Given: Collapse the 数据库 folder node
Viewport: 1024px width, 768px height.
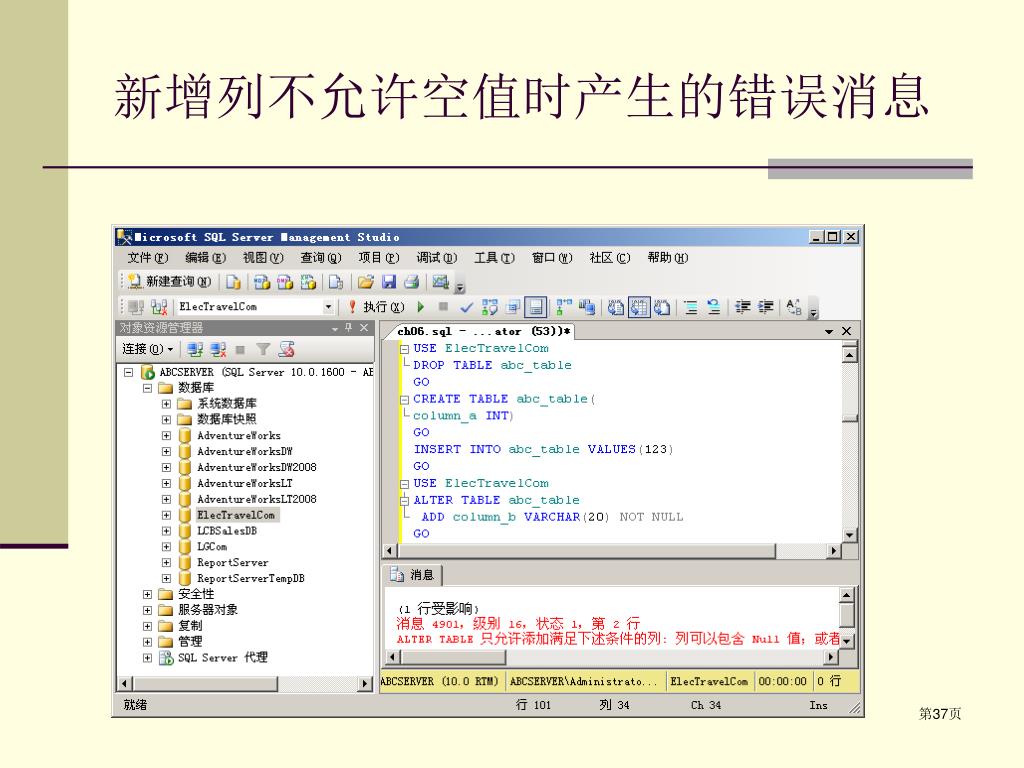Looking at the screenshot, I should pyautogui.click(x=148, y=388).
